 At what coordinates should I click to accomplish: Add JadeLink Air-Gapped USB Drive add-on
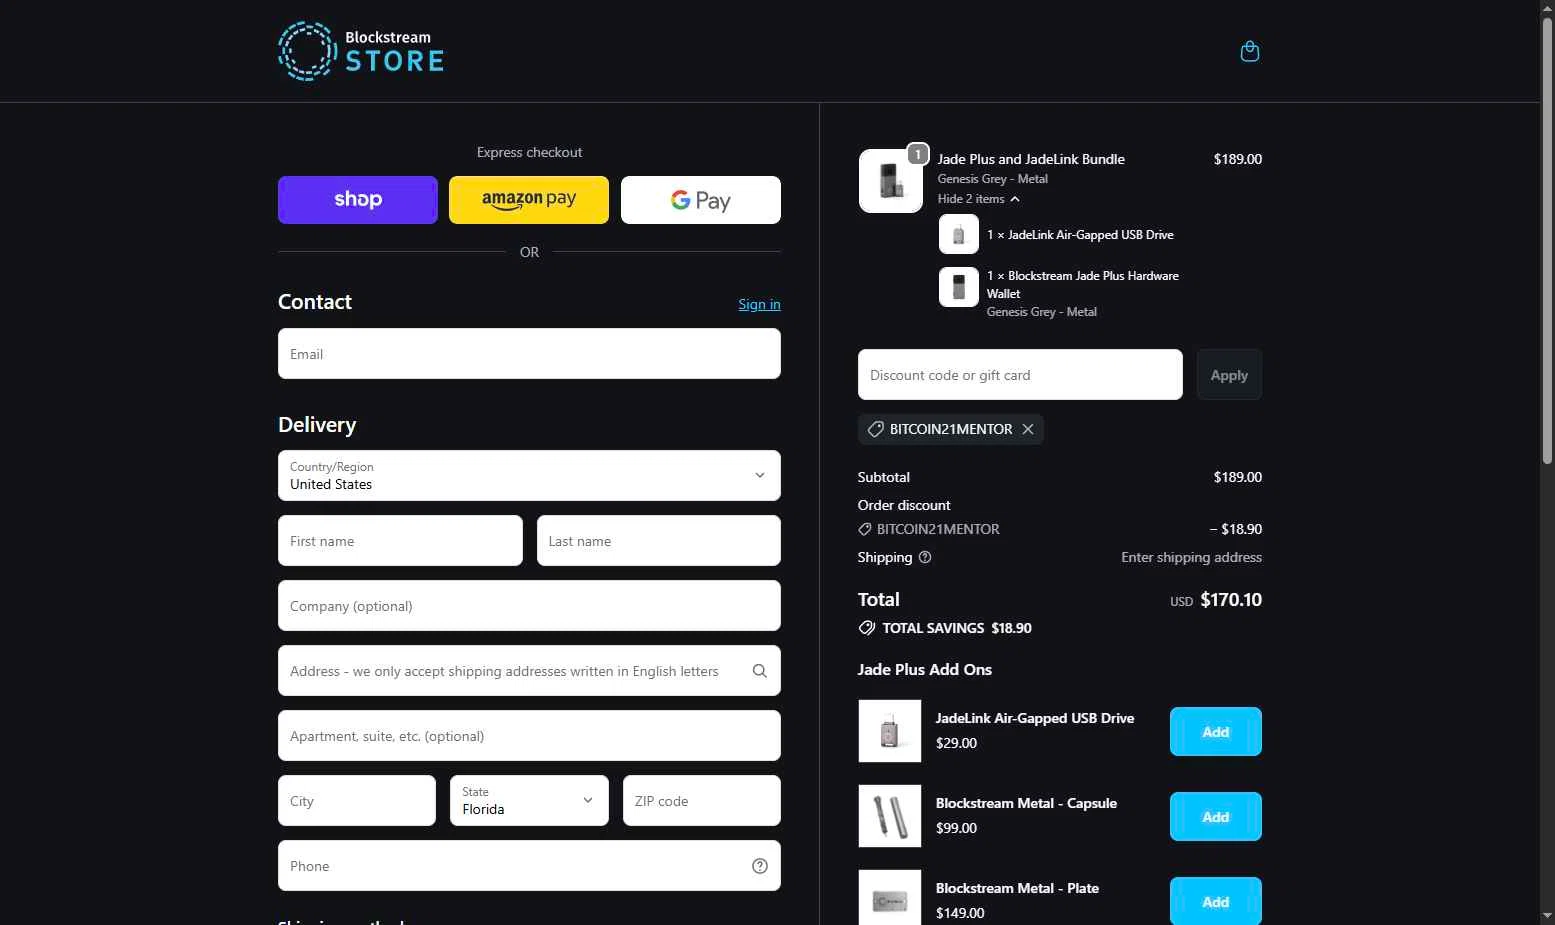pos(1216,732)
